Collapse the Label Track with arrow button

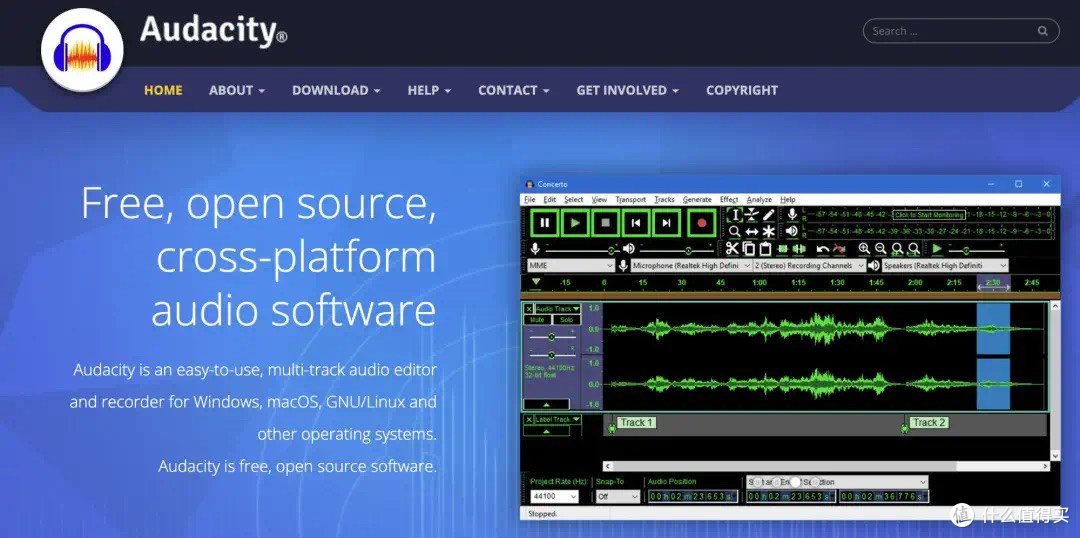coord(546,431)
